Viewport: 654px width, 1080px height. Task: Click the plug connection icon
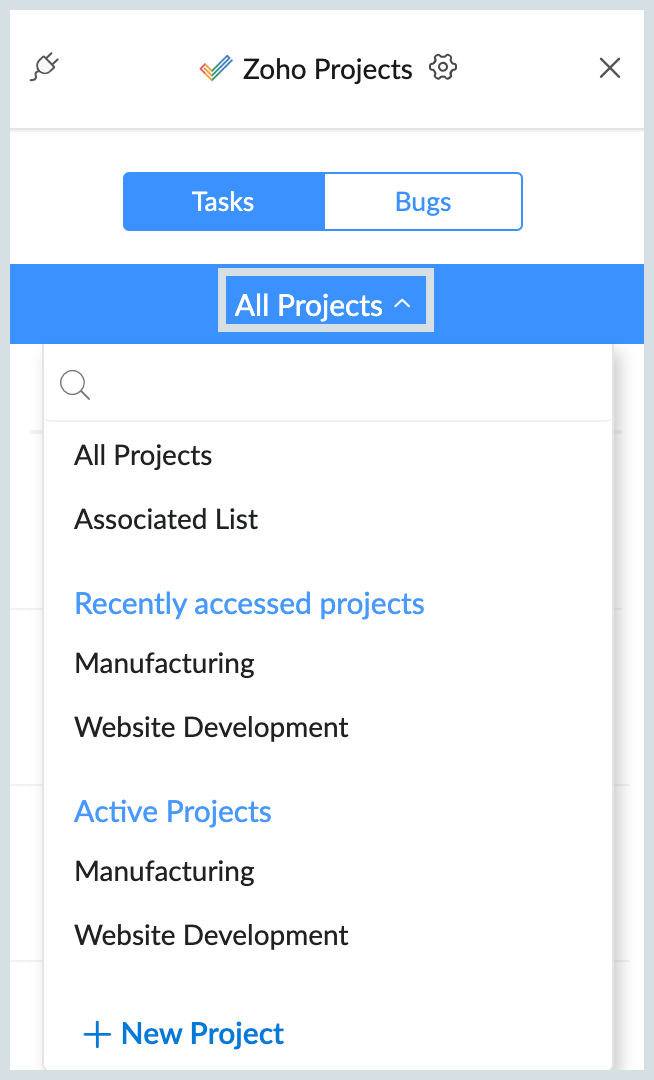[x=45, y=68]
